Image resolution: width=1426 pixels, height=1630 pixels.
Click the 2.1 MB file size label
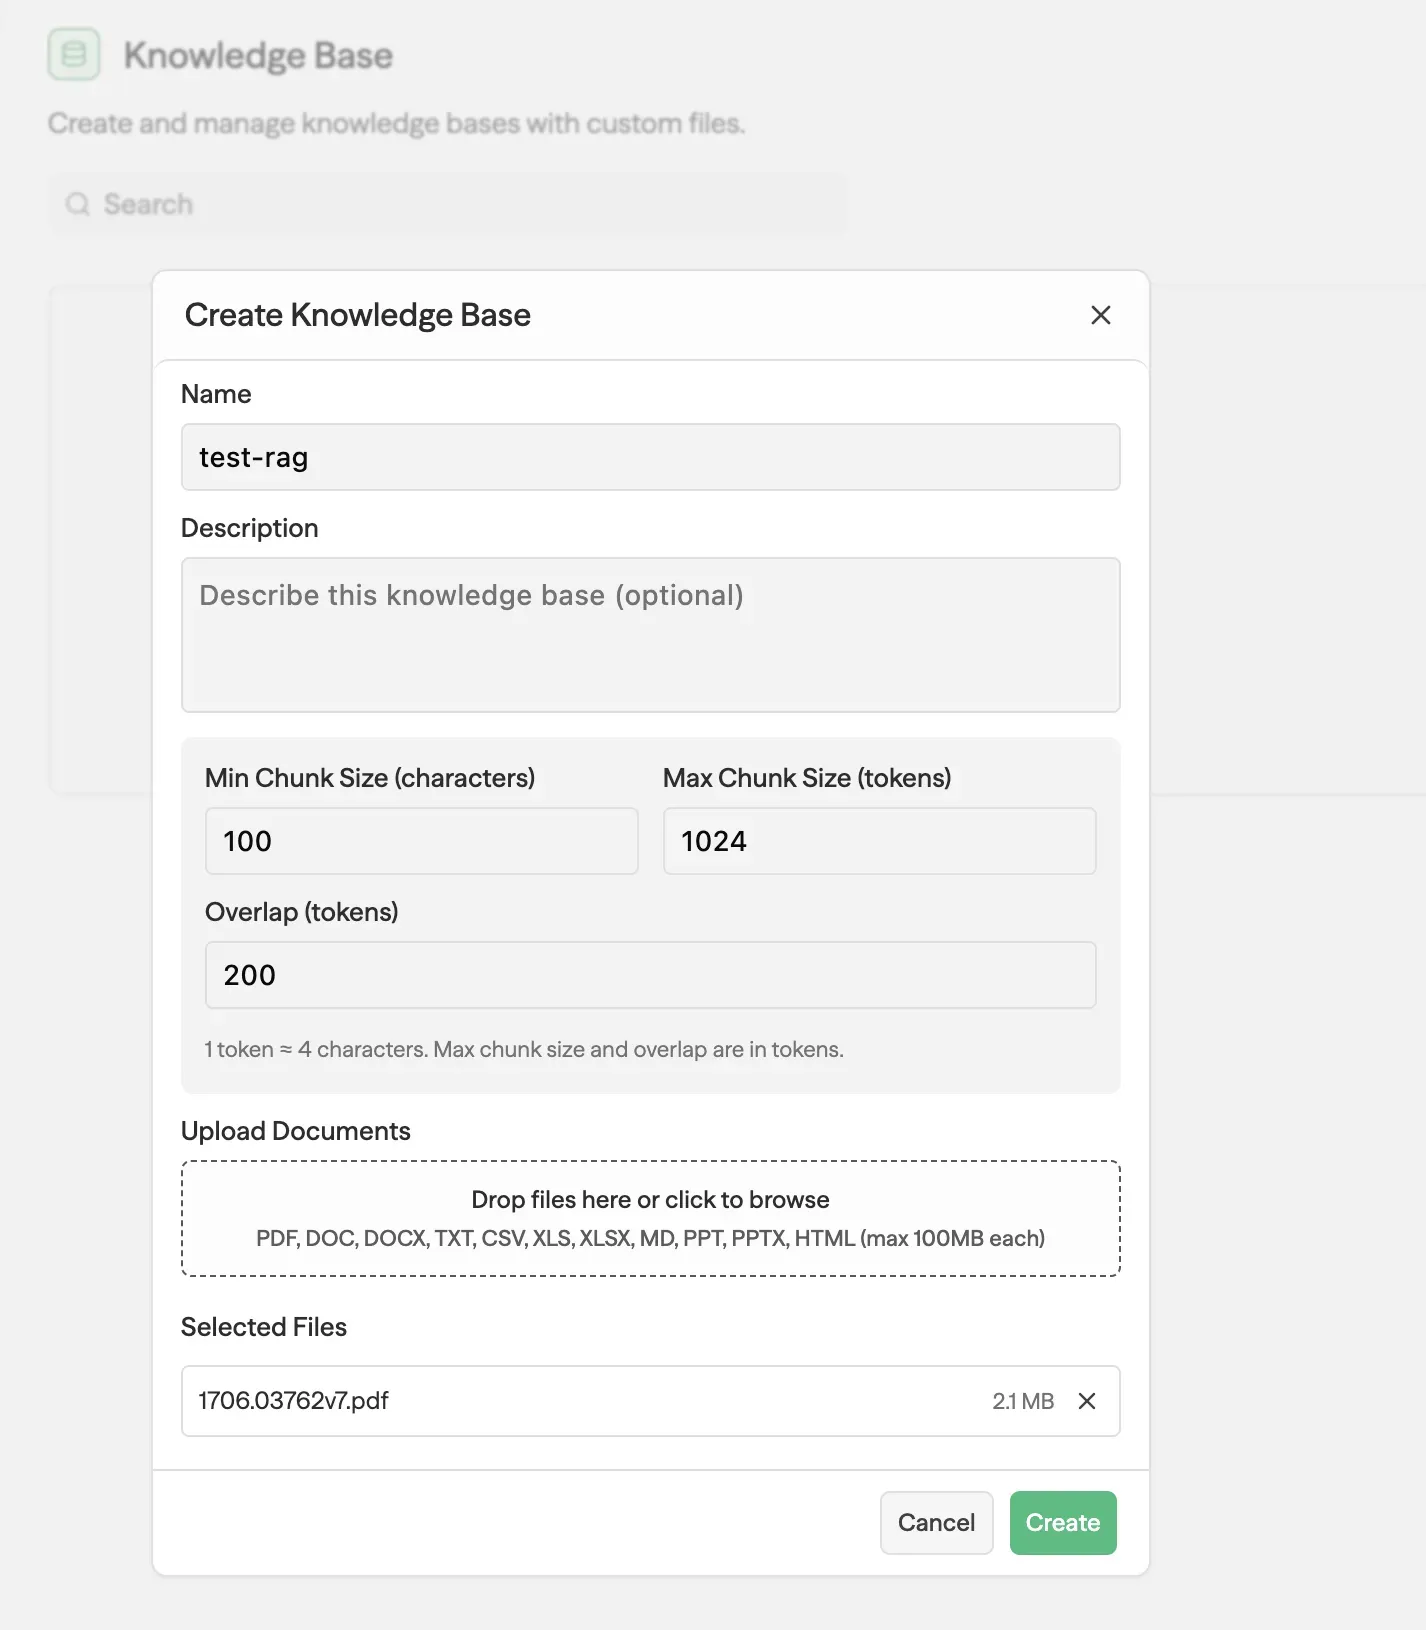coord(1022,1401)
